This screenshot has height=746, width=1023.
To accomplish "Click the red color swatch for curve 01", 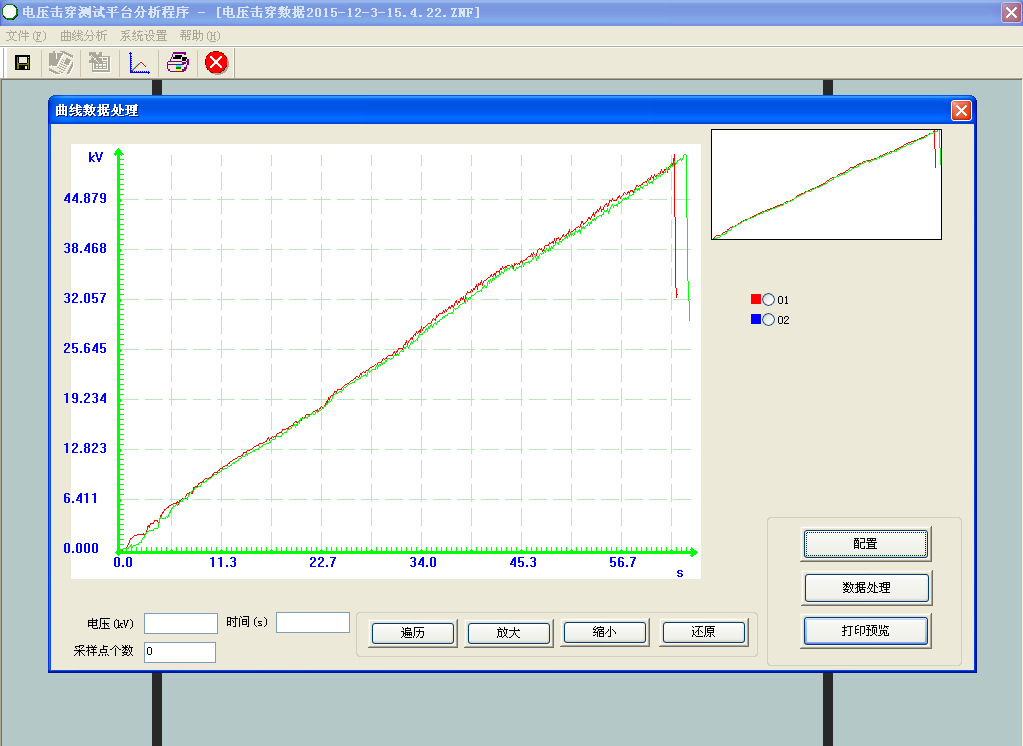I will click(x=756, y=299).
